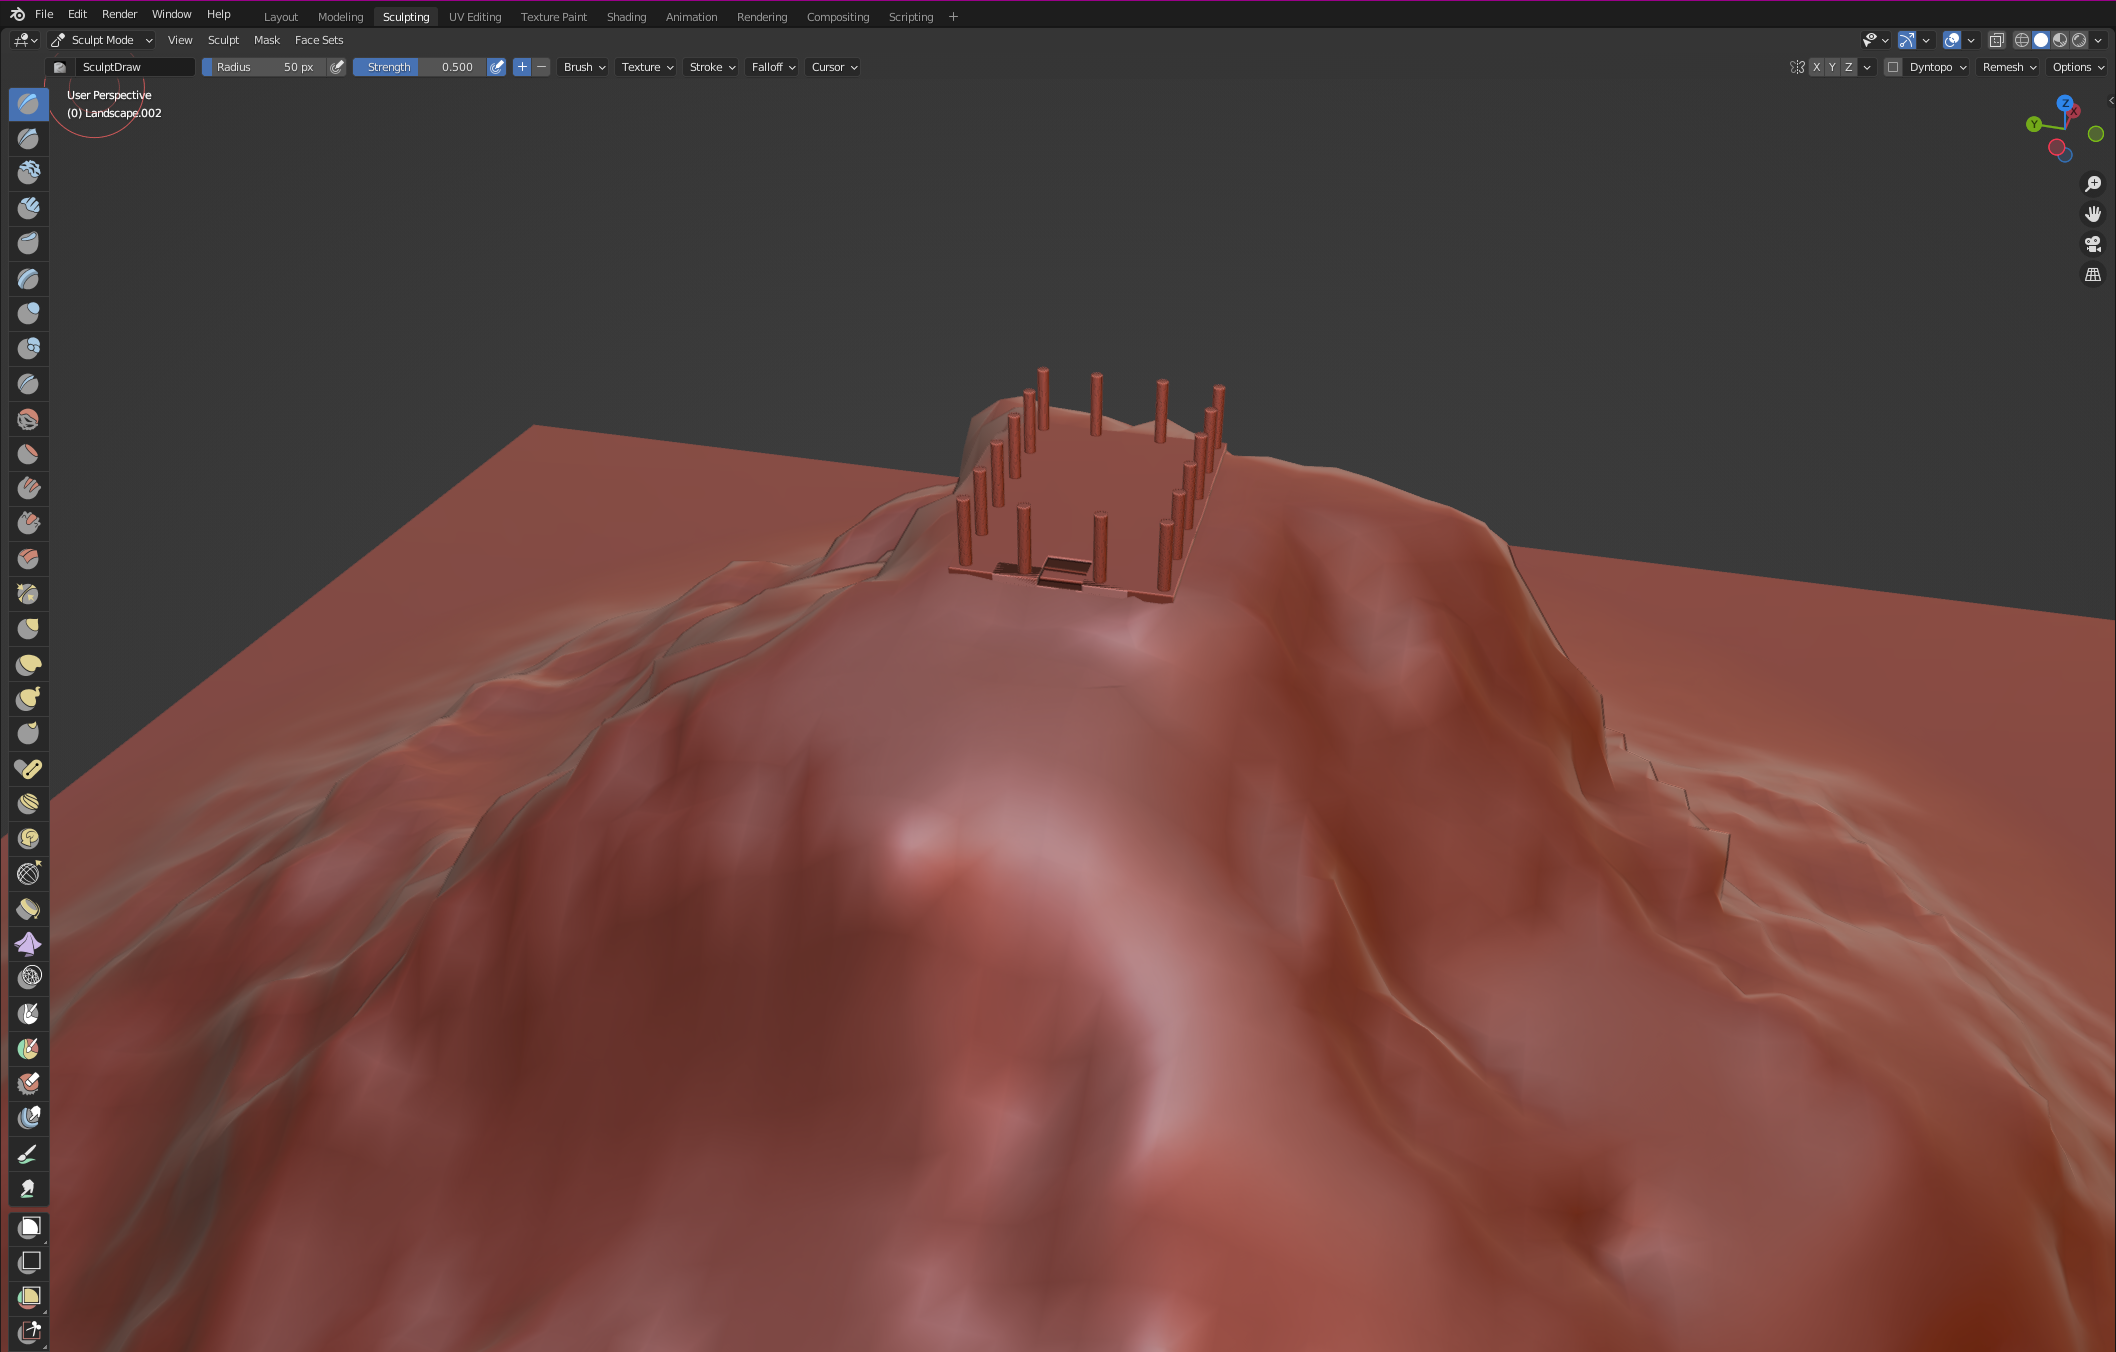The width and height of the screenshot is (2116, 1352).
Task: Set brush direction to subtract
Action: (x=541, y=67)
